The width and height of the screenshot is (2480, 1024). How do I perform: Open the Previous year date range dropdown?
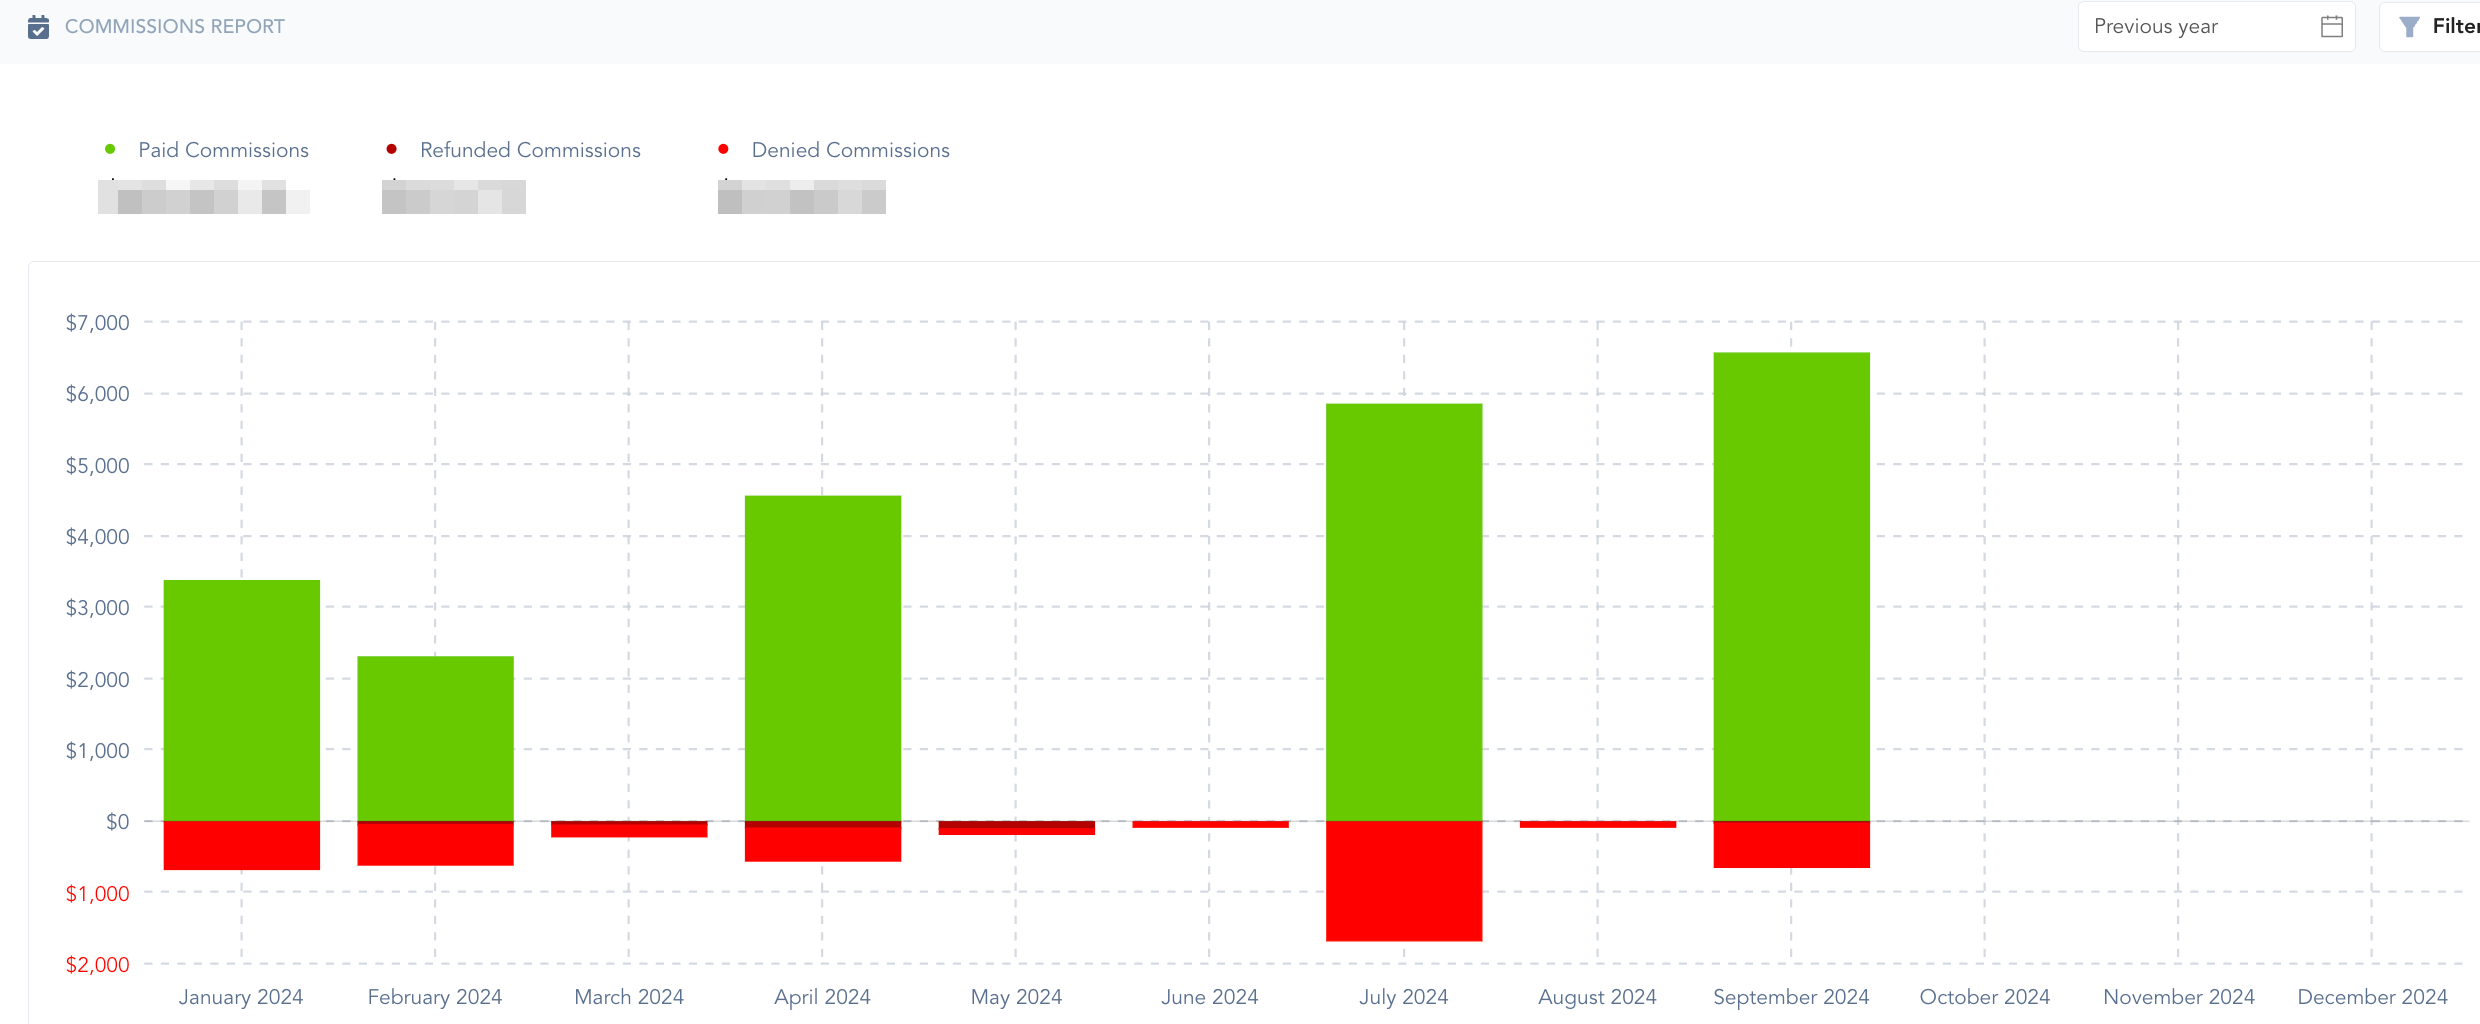tap(2200, 27)
